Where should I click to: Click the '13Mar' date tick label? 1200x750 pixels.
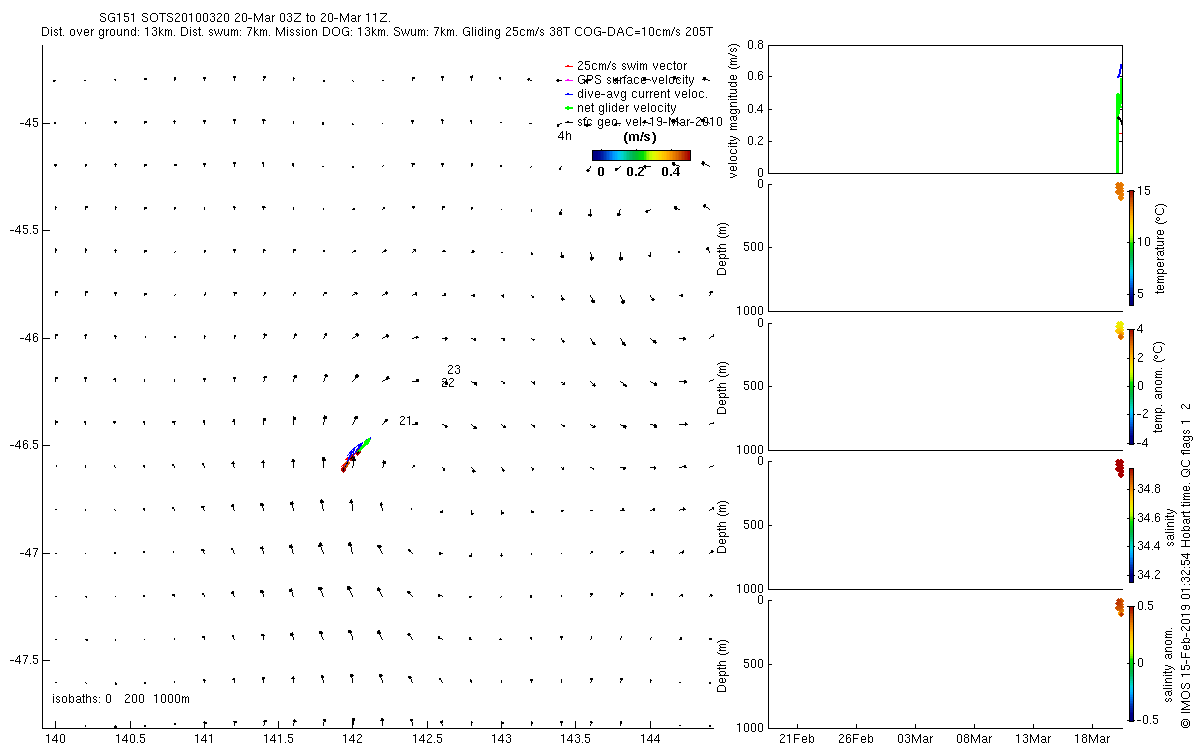[1033, 738]
